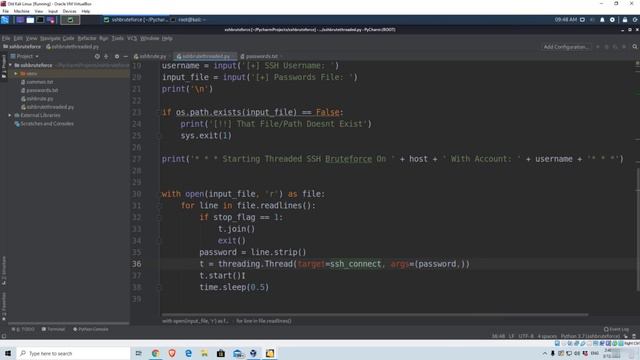The width and height of the screenshot is (640, 360).
Task: Click the Structure vertical sidebar tab
Action: click(4, 271)
